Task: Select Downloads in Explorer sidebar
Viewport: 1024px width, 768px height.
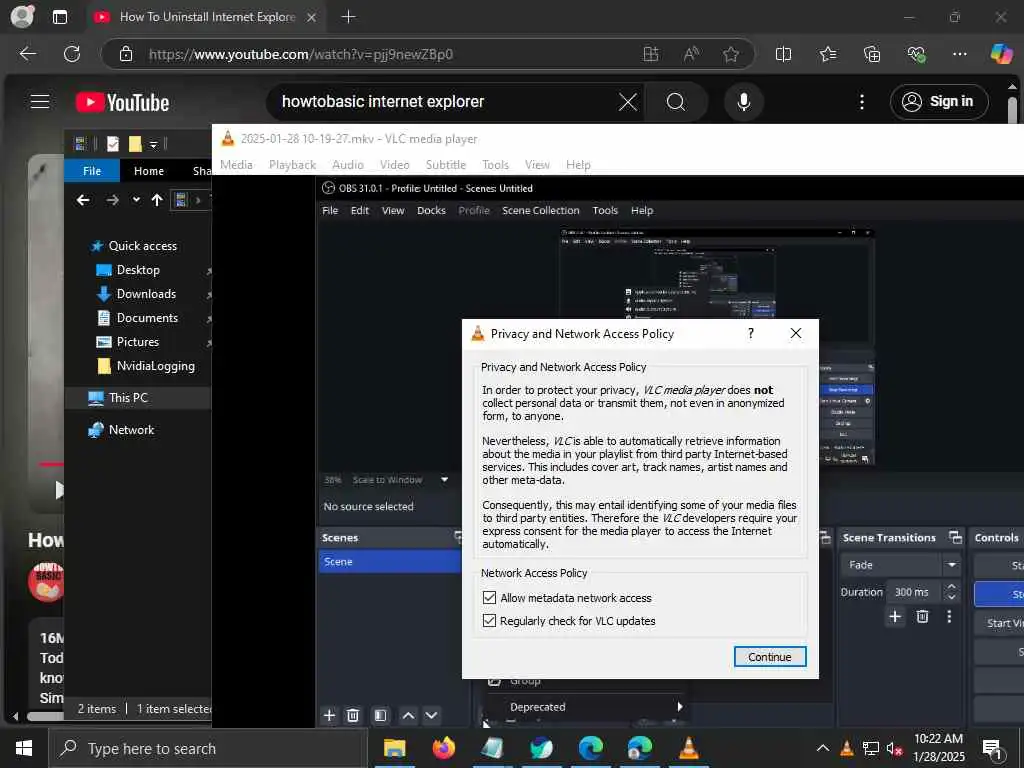Action: pos(146,294)
